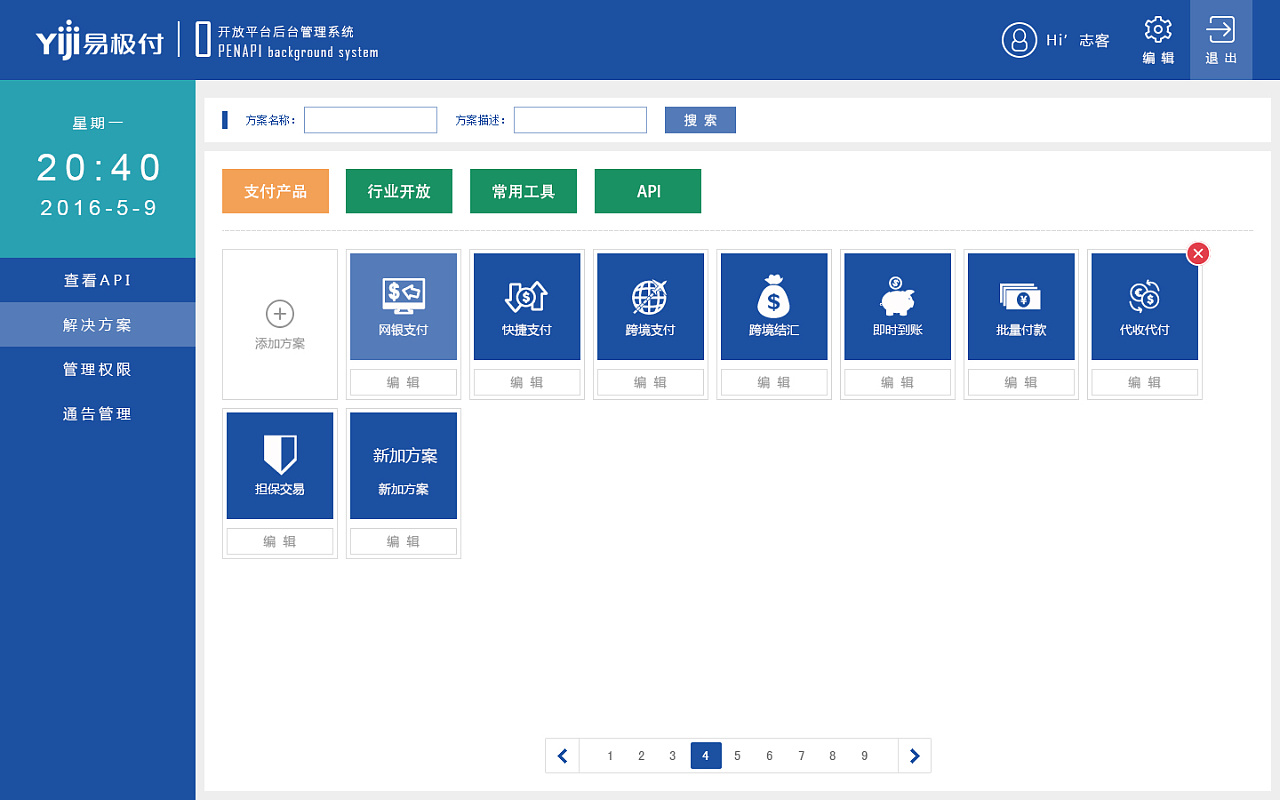Select the 支付产品 tab
The height and width of the screenshot is (800, 1280).
(x=275, y=191)
